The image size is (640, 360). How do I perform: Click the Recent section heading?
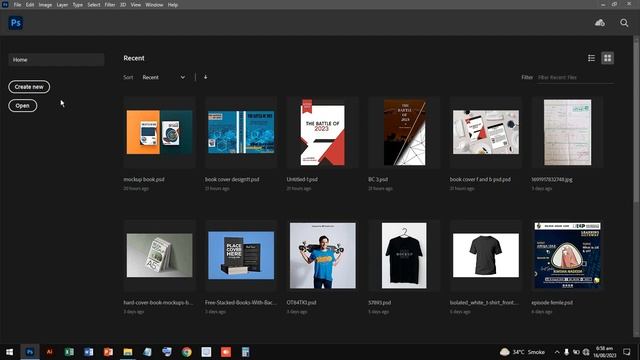[134, 58]
